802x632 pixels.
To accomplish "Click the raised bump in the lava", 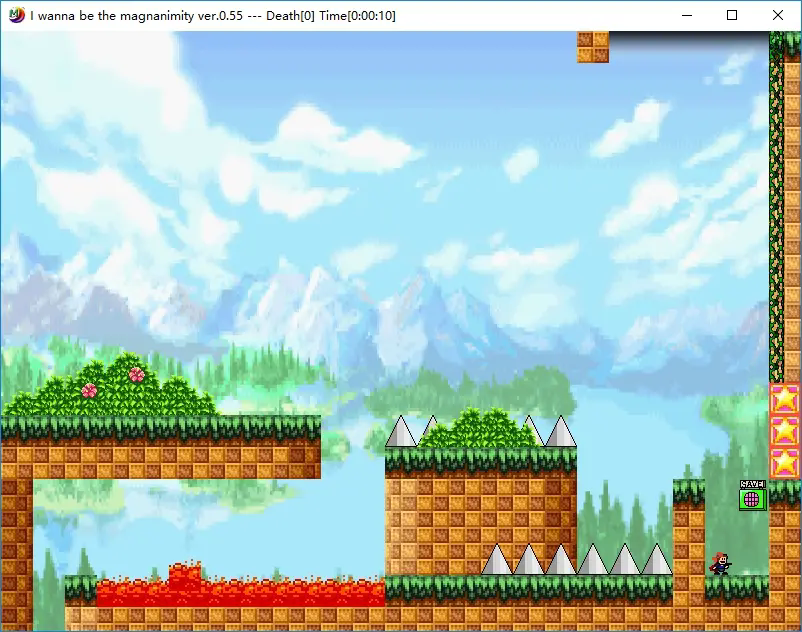I will pyautogui.click(x=184, y=574).
